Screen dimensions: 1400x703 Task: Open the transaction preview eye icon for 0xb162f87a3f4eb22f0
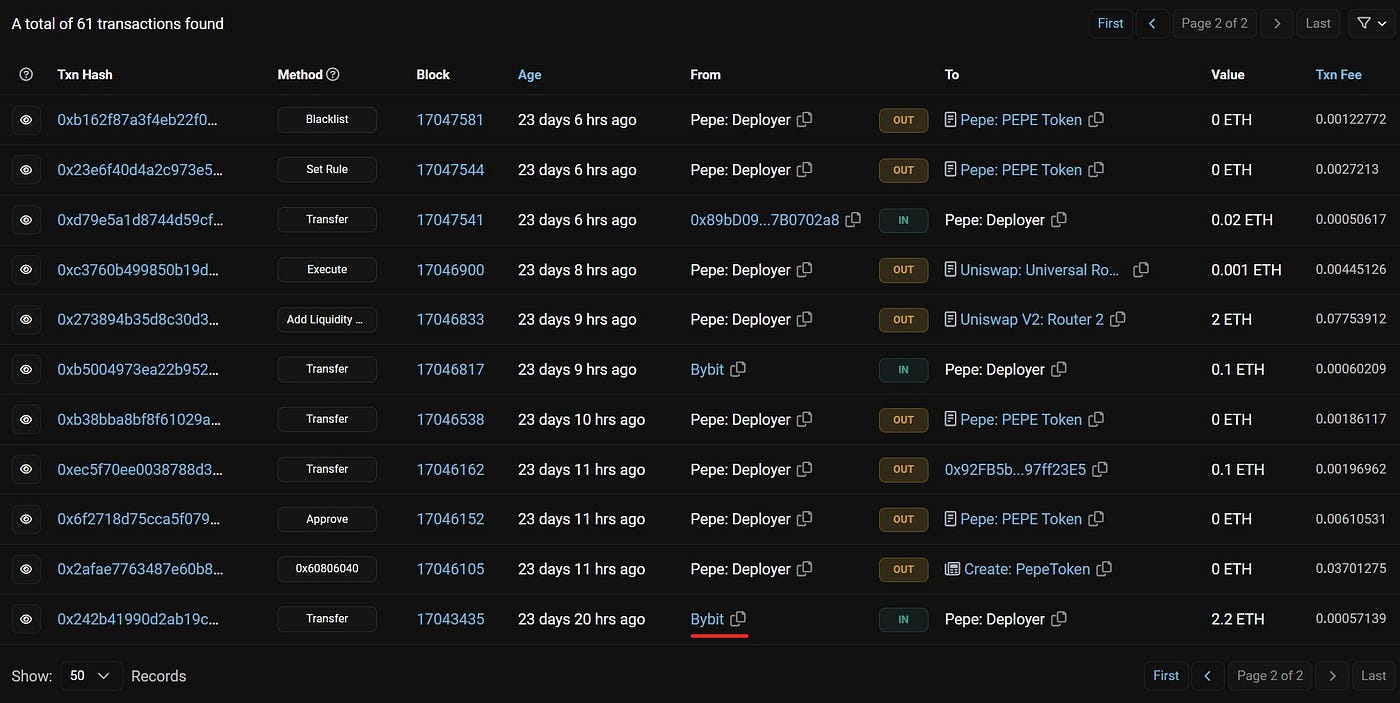[26, 119]
